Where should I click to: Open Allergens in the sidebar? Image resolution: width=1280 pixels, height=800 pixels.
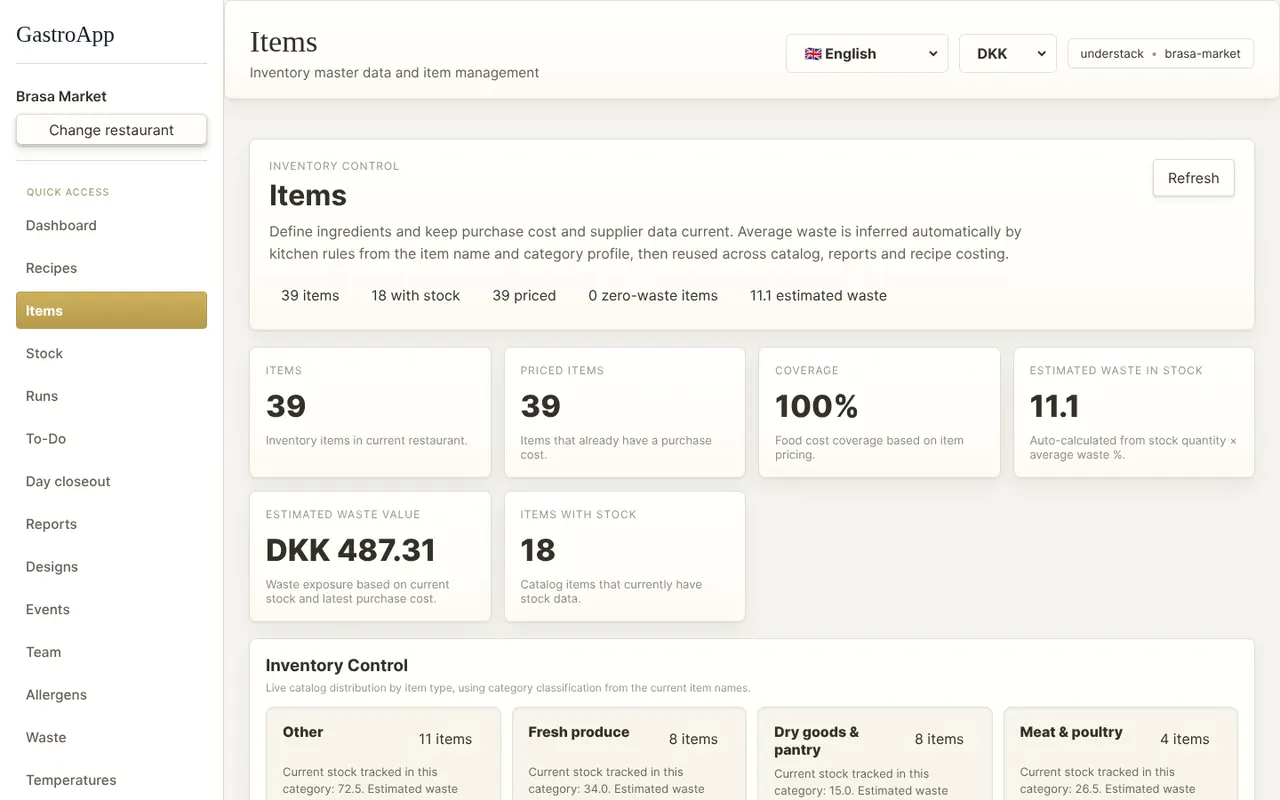click(111, 695)
